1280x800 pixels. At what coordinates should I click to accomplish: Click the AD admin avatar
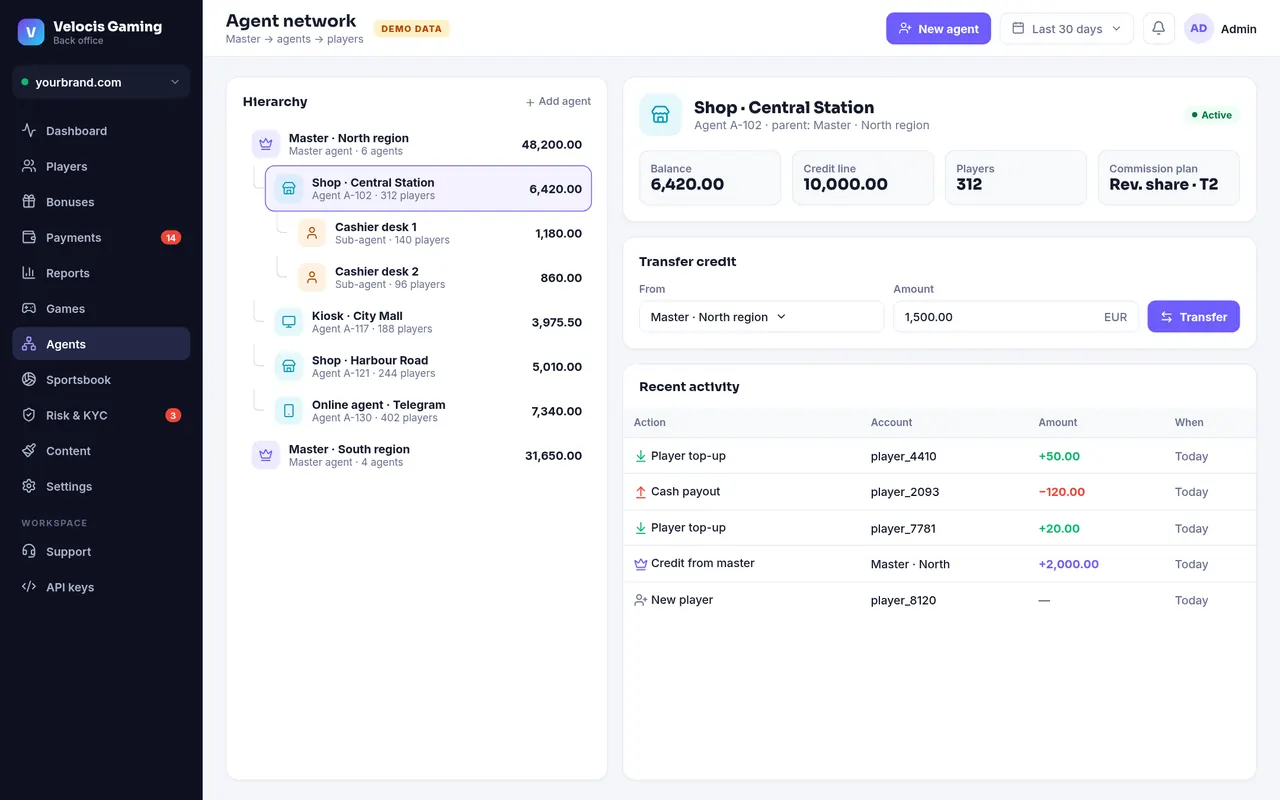click(x=1199, y=28)
